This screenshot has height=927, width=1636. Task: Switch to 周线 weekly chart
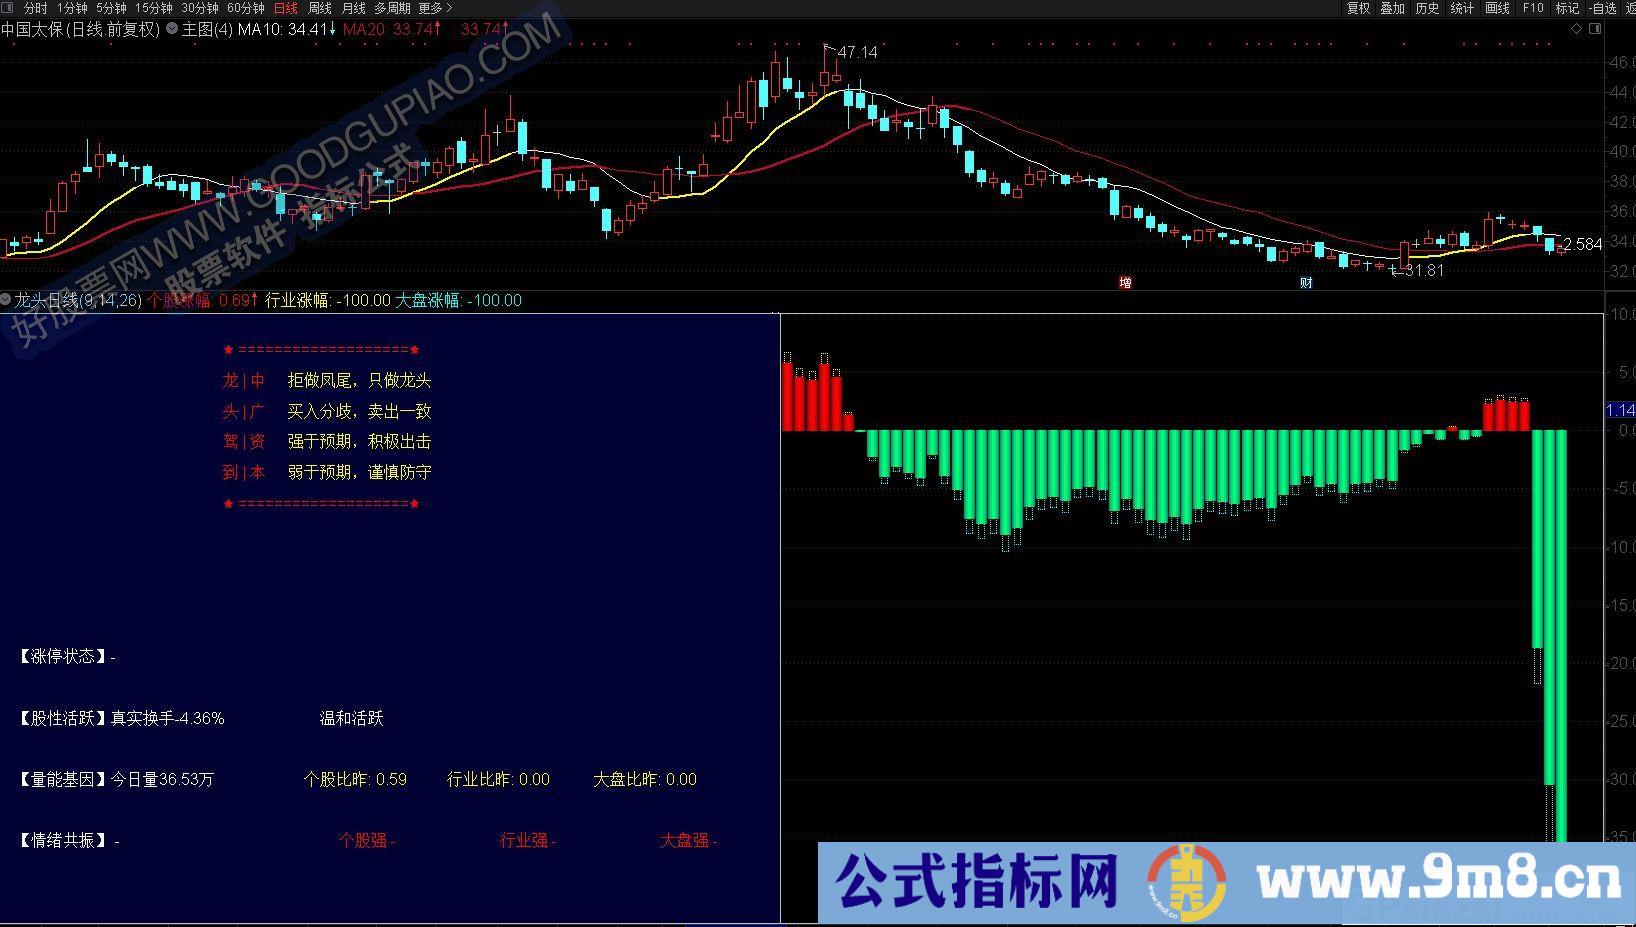point(320,8)
